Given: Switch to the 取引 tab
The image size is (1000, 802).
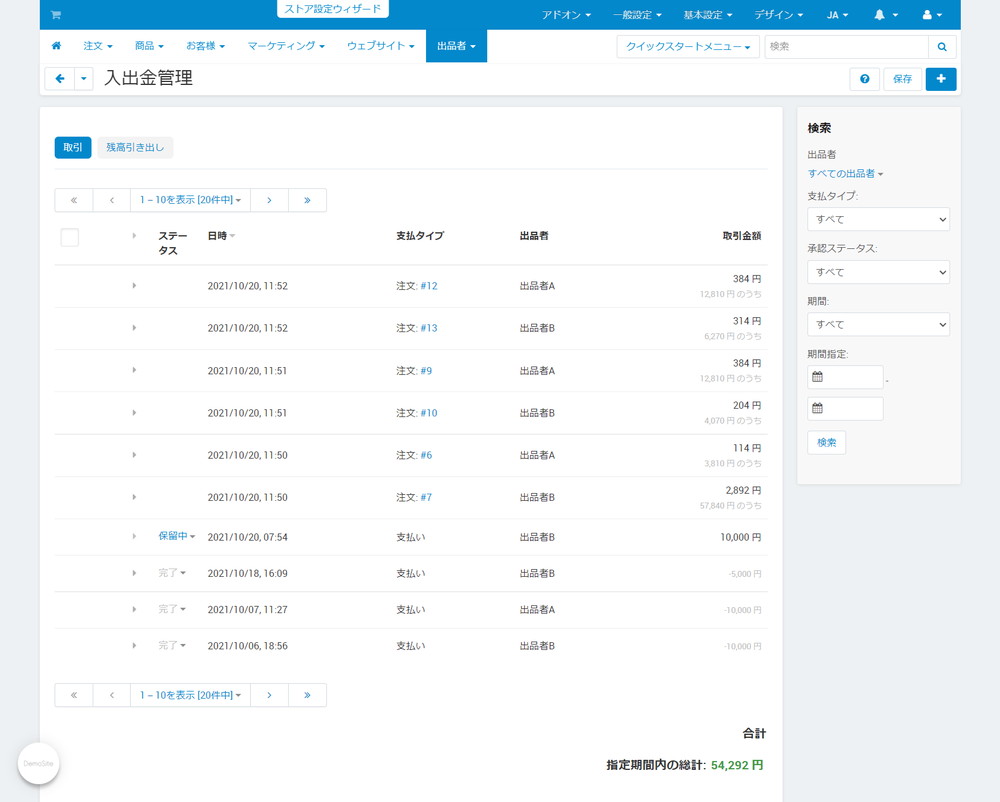Looking at the screenshot, I should point(73,147).
